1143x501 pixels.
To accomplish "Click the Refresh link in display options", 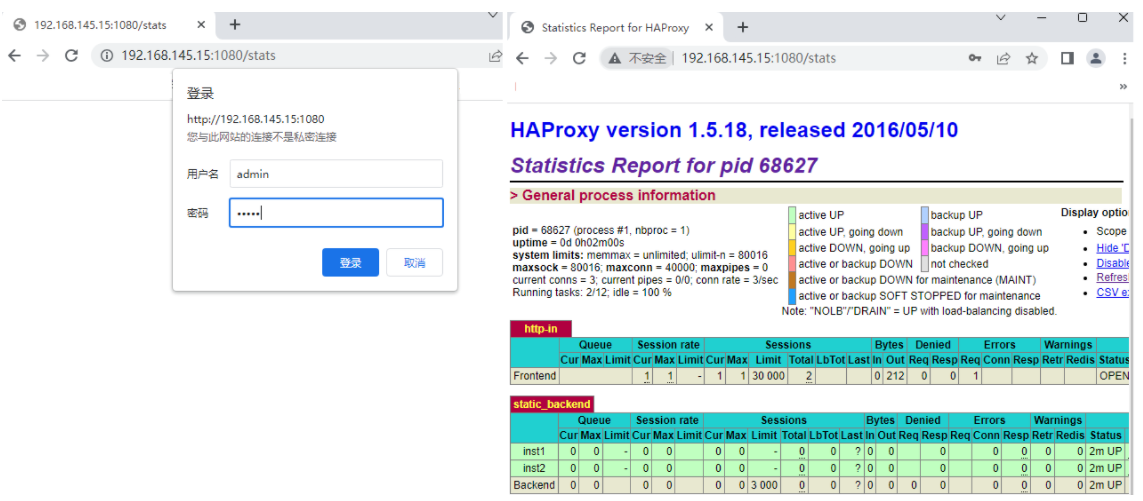I will tap(1112, 278).
